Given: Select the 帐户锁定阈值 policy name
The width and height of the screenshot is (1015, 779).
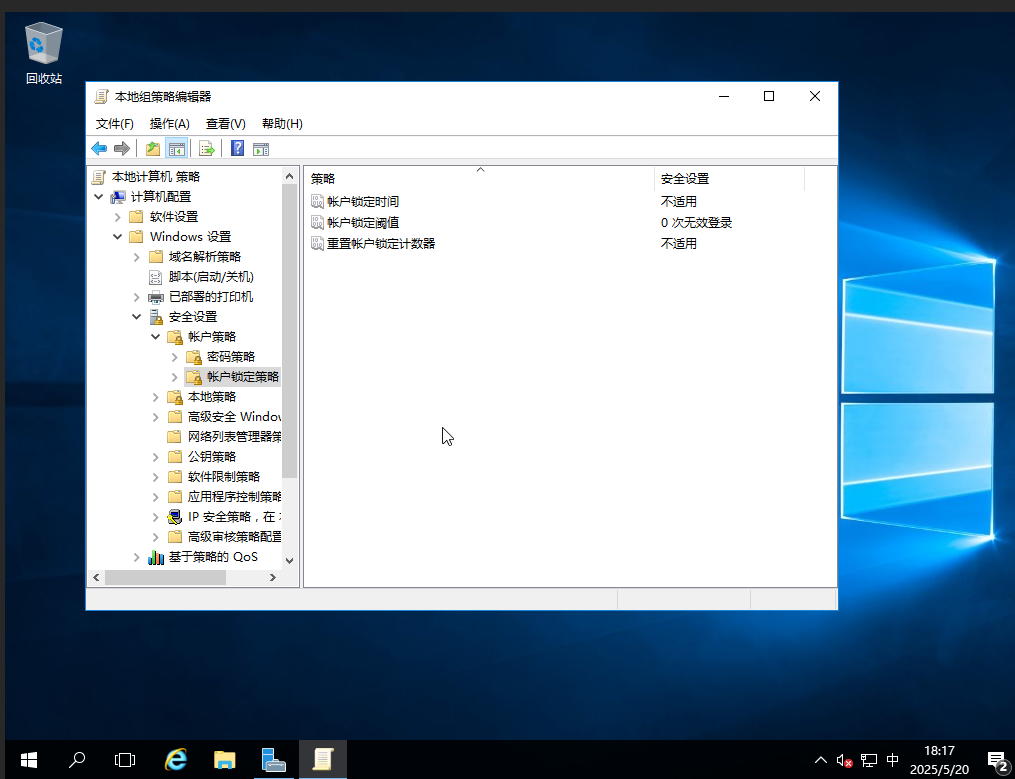Looking at the screenshot, I should pos(362,223).
